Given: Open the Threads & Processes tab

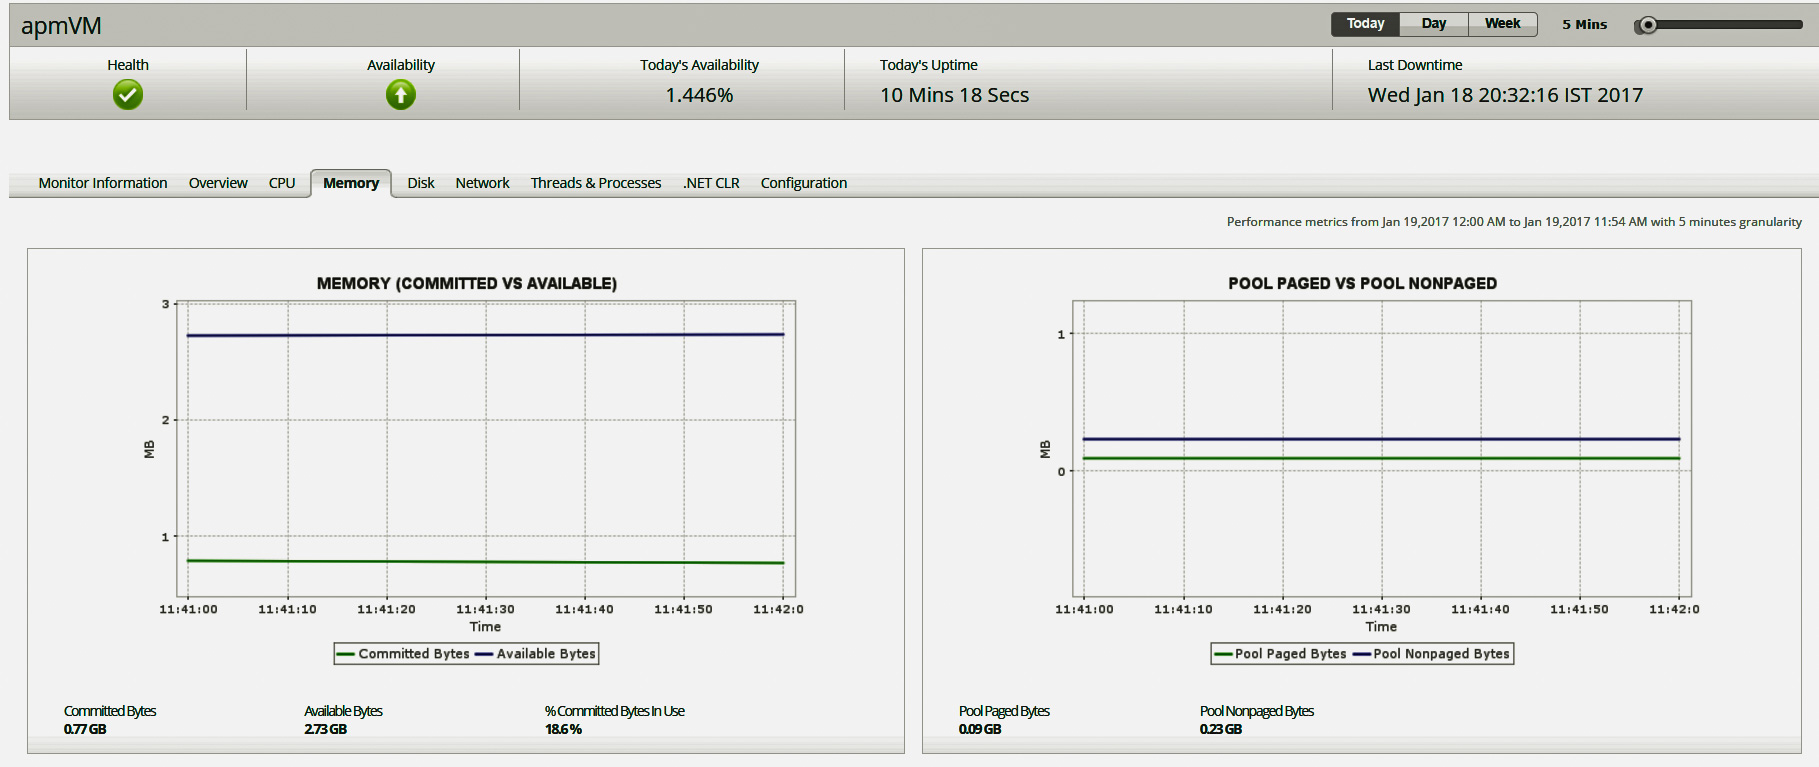Looking at the screenshot, I should (596, 183).
